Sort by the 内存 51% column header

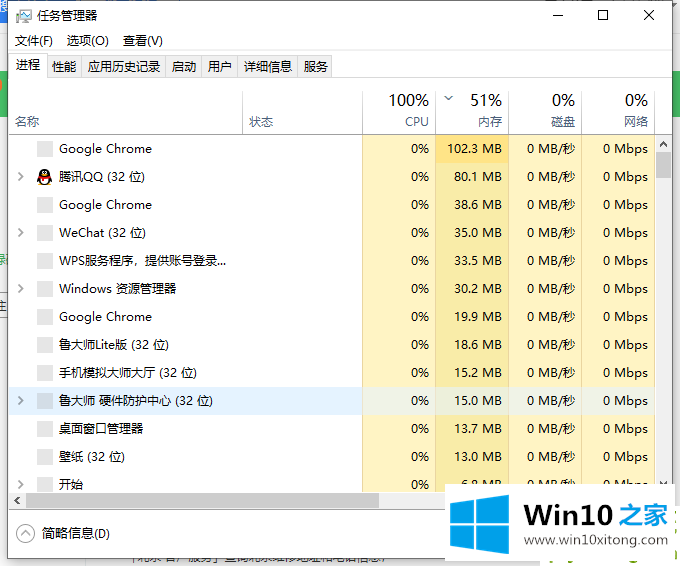tap(472, 112)
